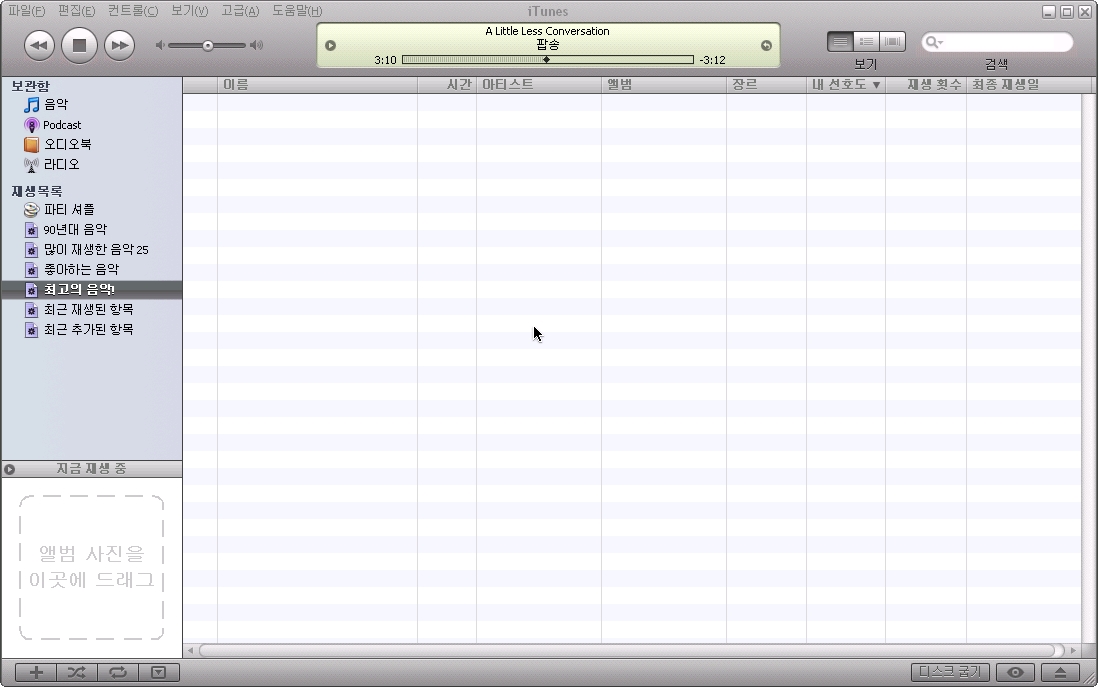Close the iTunes window
The width and height of the screenshot is (1098, 687).
(x=1084, y=12)
